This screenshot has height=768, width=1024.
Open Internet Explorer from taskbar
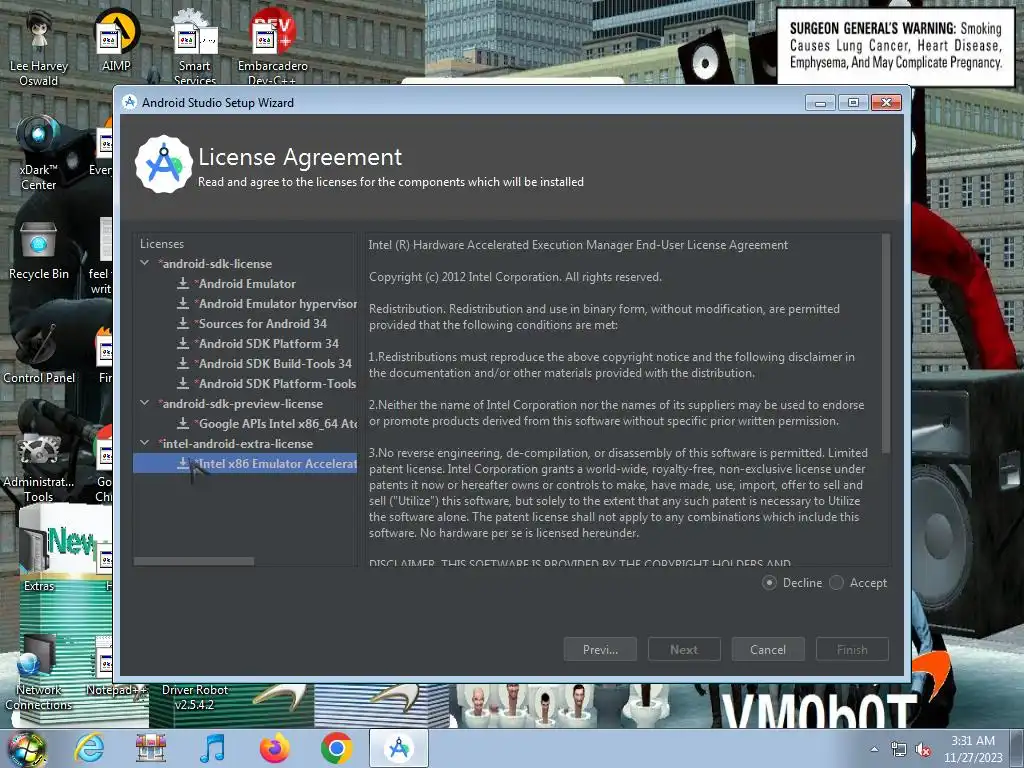coord(89,748)
